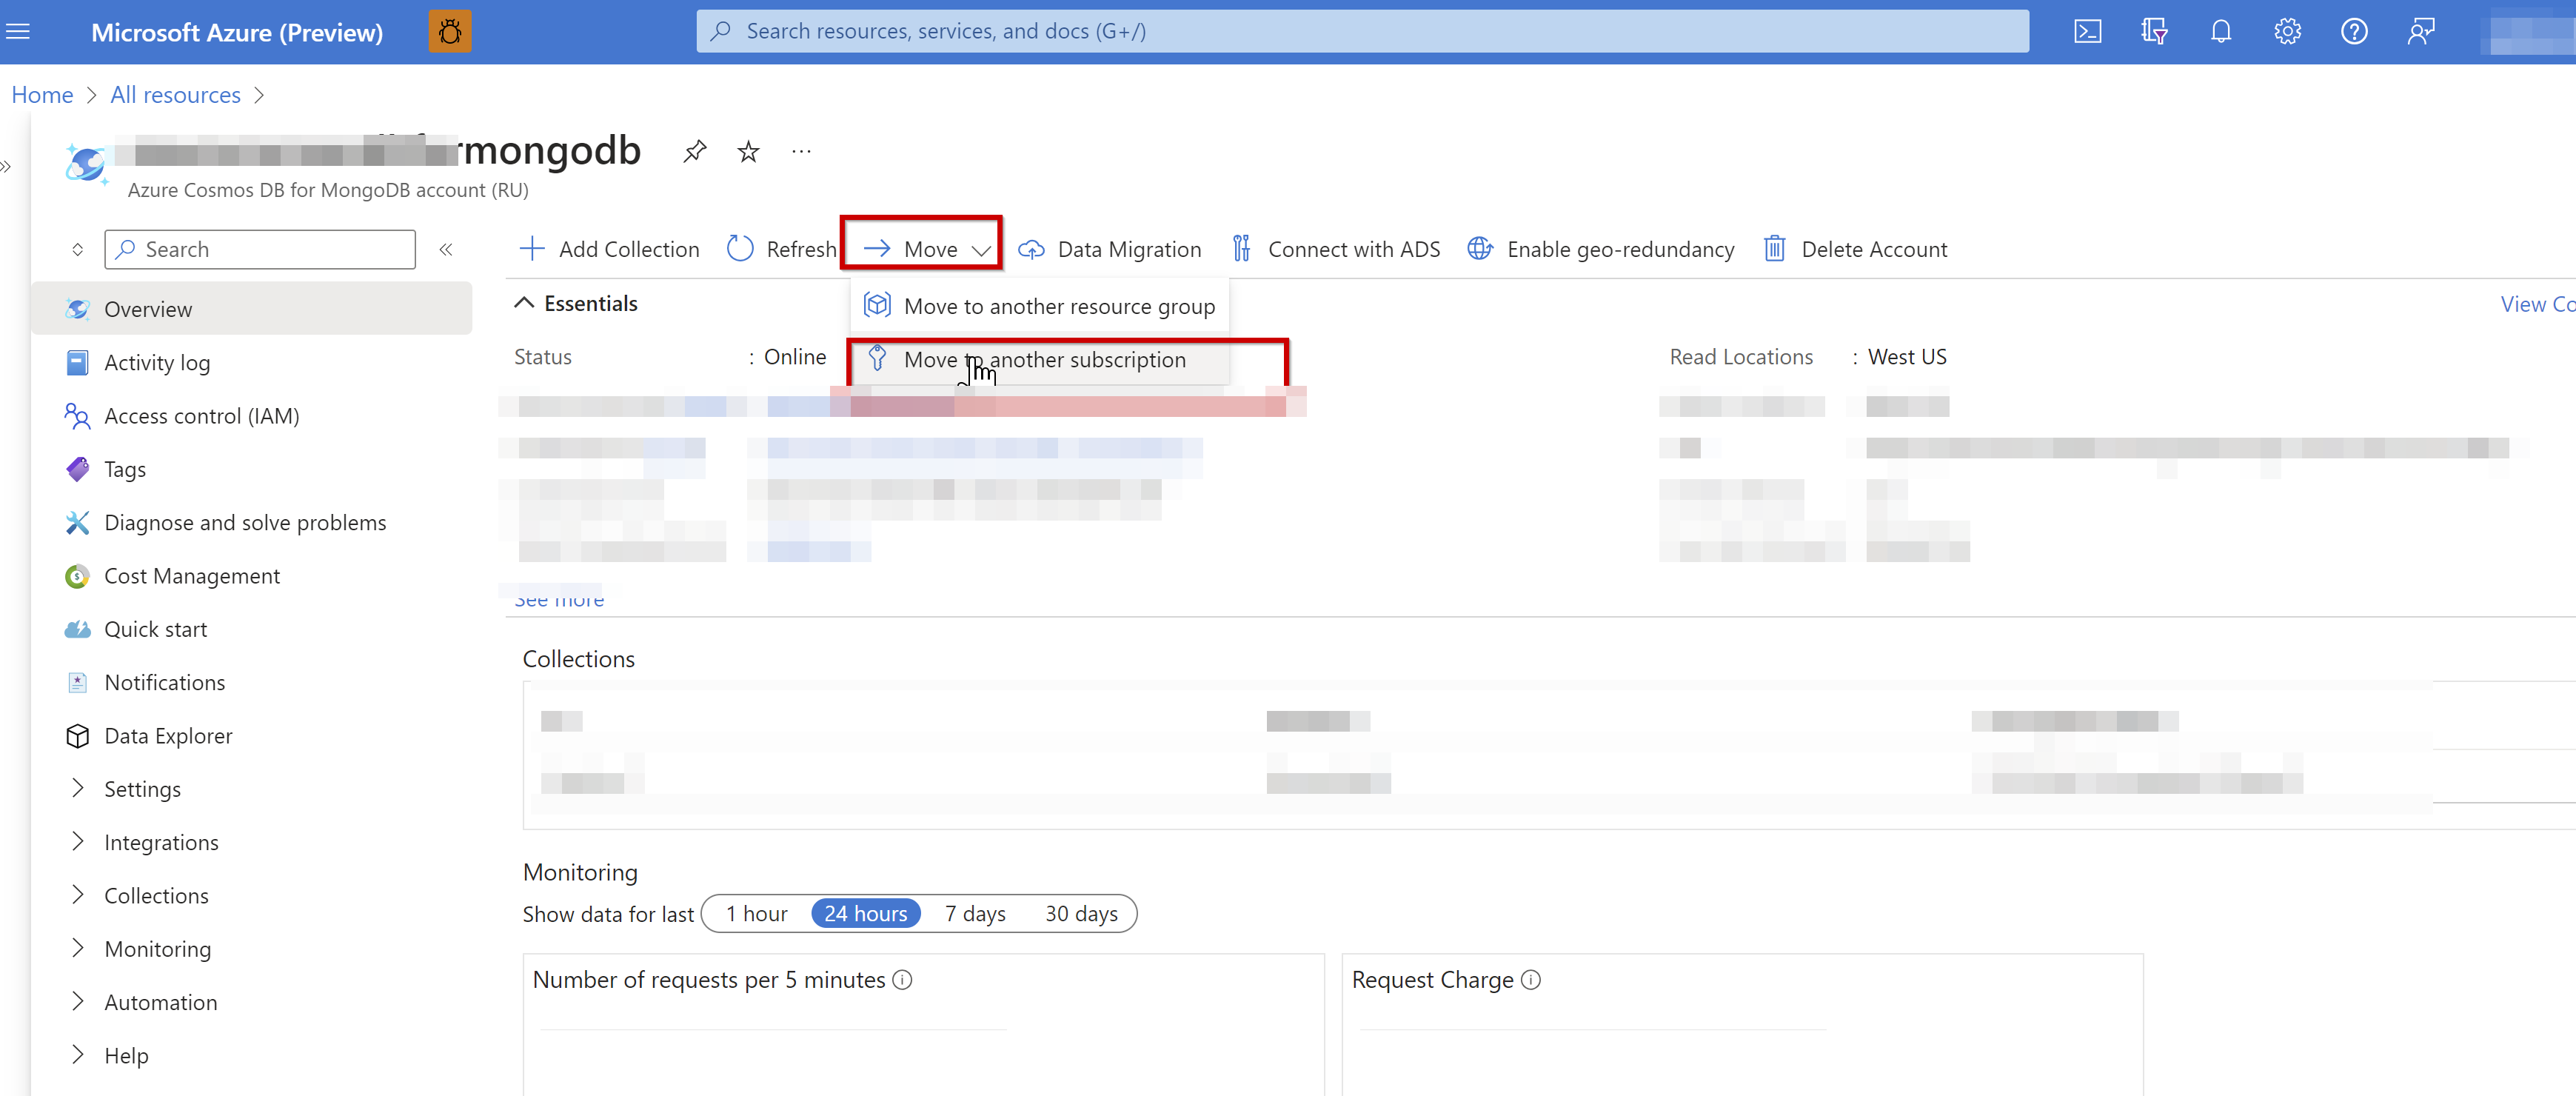
Task: Set monitoring range to 1 hour
Action: pyautogui.click(x=757, y=915)
